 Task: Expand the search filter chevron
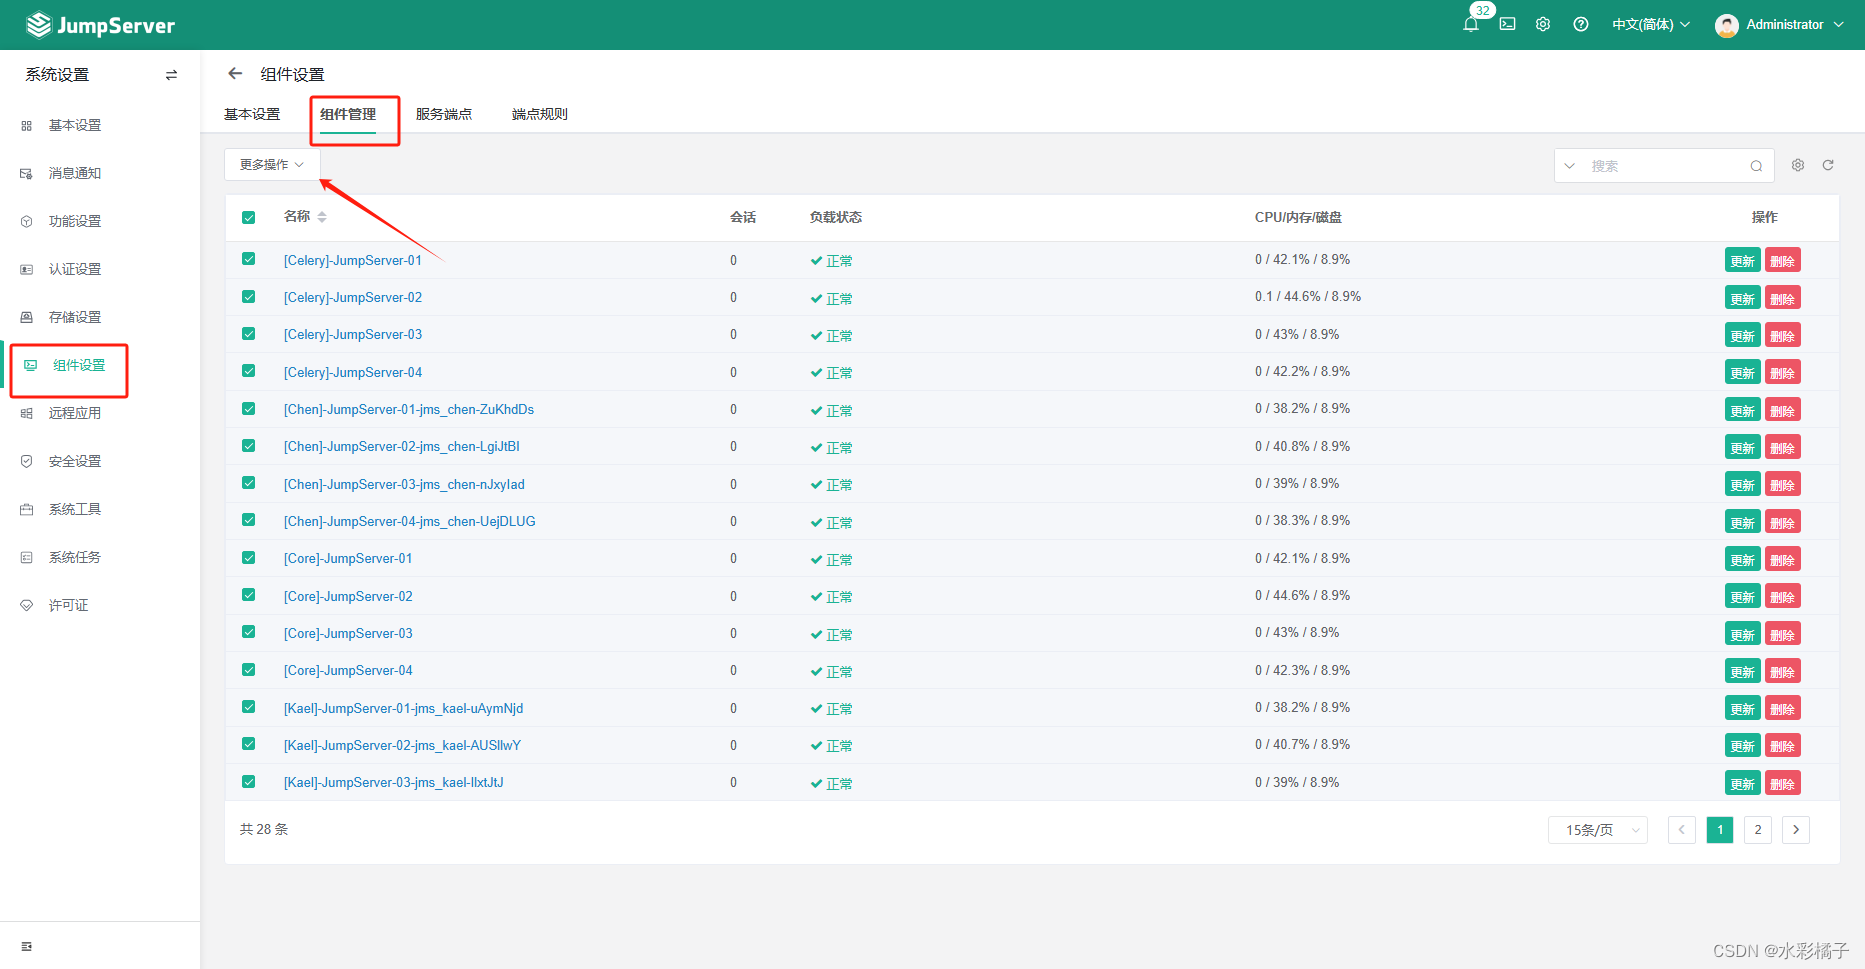click(x=1570, y=166)
